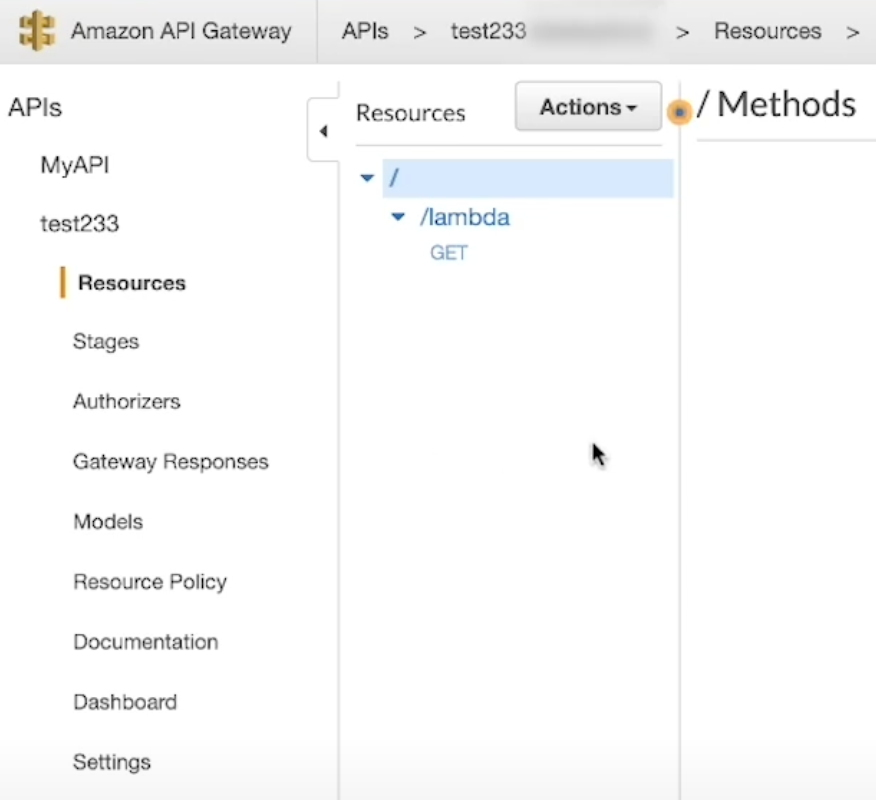Click the Resources panel heading
876x800 pixels.
[411, 113]
